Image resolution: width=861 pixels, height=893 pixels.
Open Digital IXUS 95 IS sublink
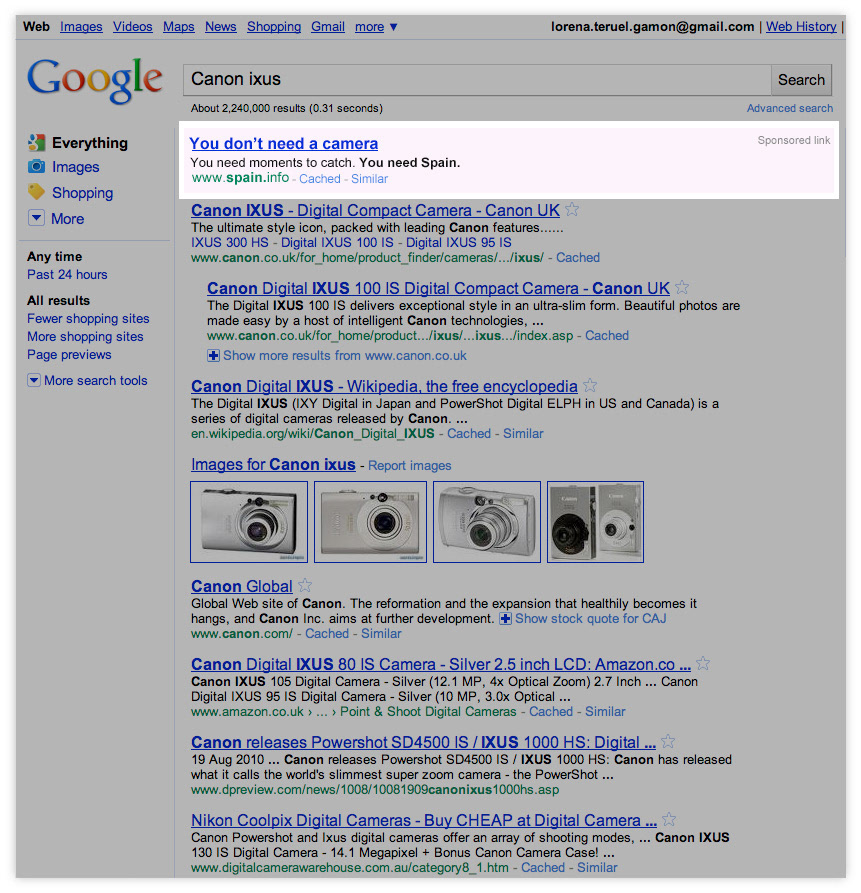(x=458, y=243)
